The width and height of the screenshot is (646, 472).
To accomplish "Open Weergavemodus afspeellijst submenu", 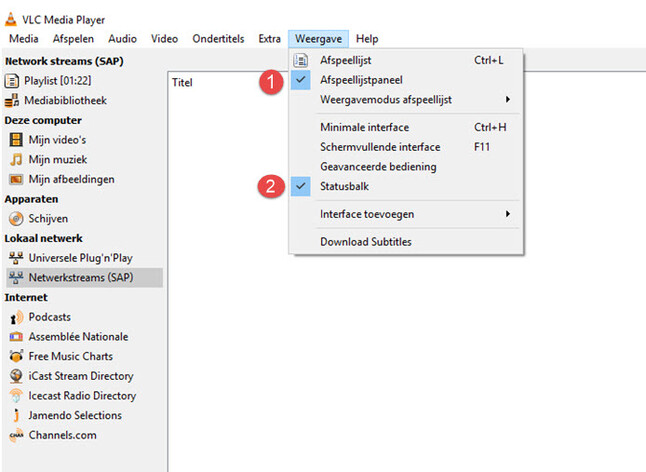I will pyautogui.click(x=406, y=100).
